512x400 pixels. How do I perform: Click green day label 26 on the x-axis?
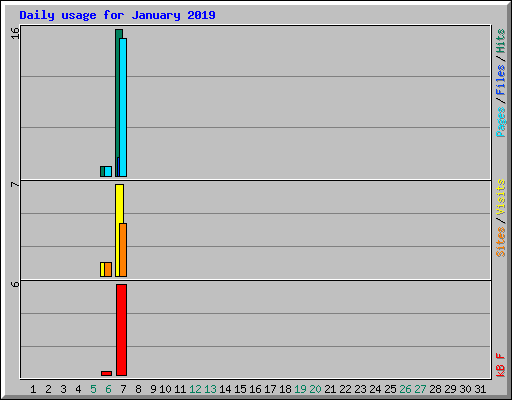[x=405, y=389]
